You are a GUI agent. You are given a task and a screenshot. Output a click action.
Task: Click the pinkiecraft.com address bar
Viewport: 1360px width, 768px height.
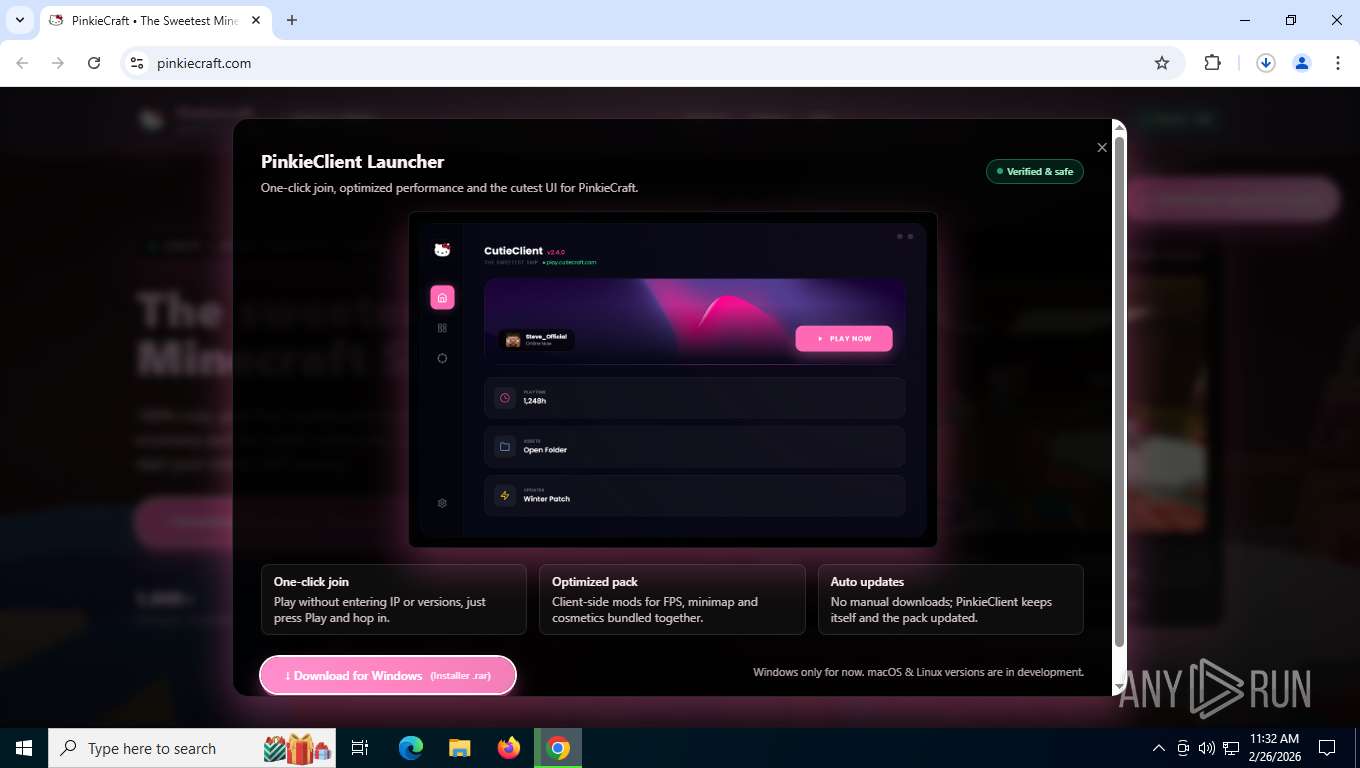650,63
